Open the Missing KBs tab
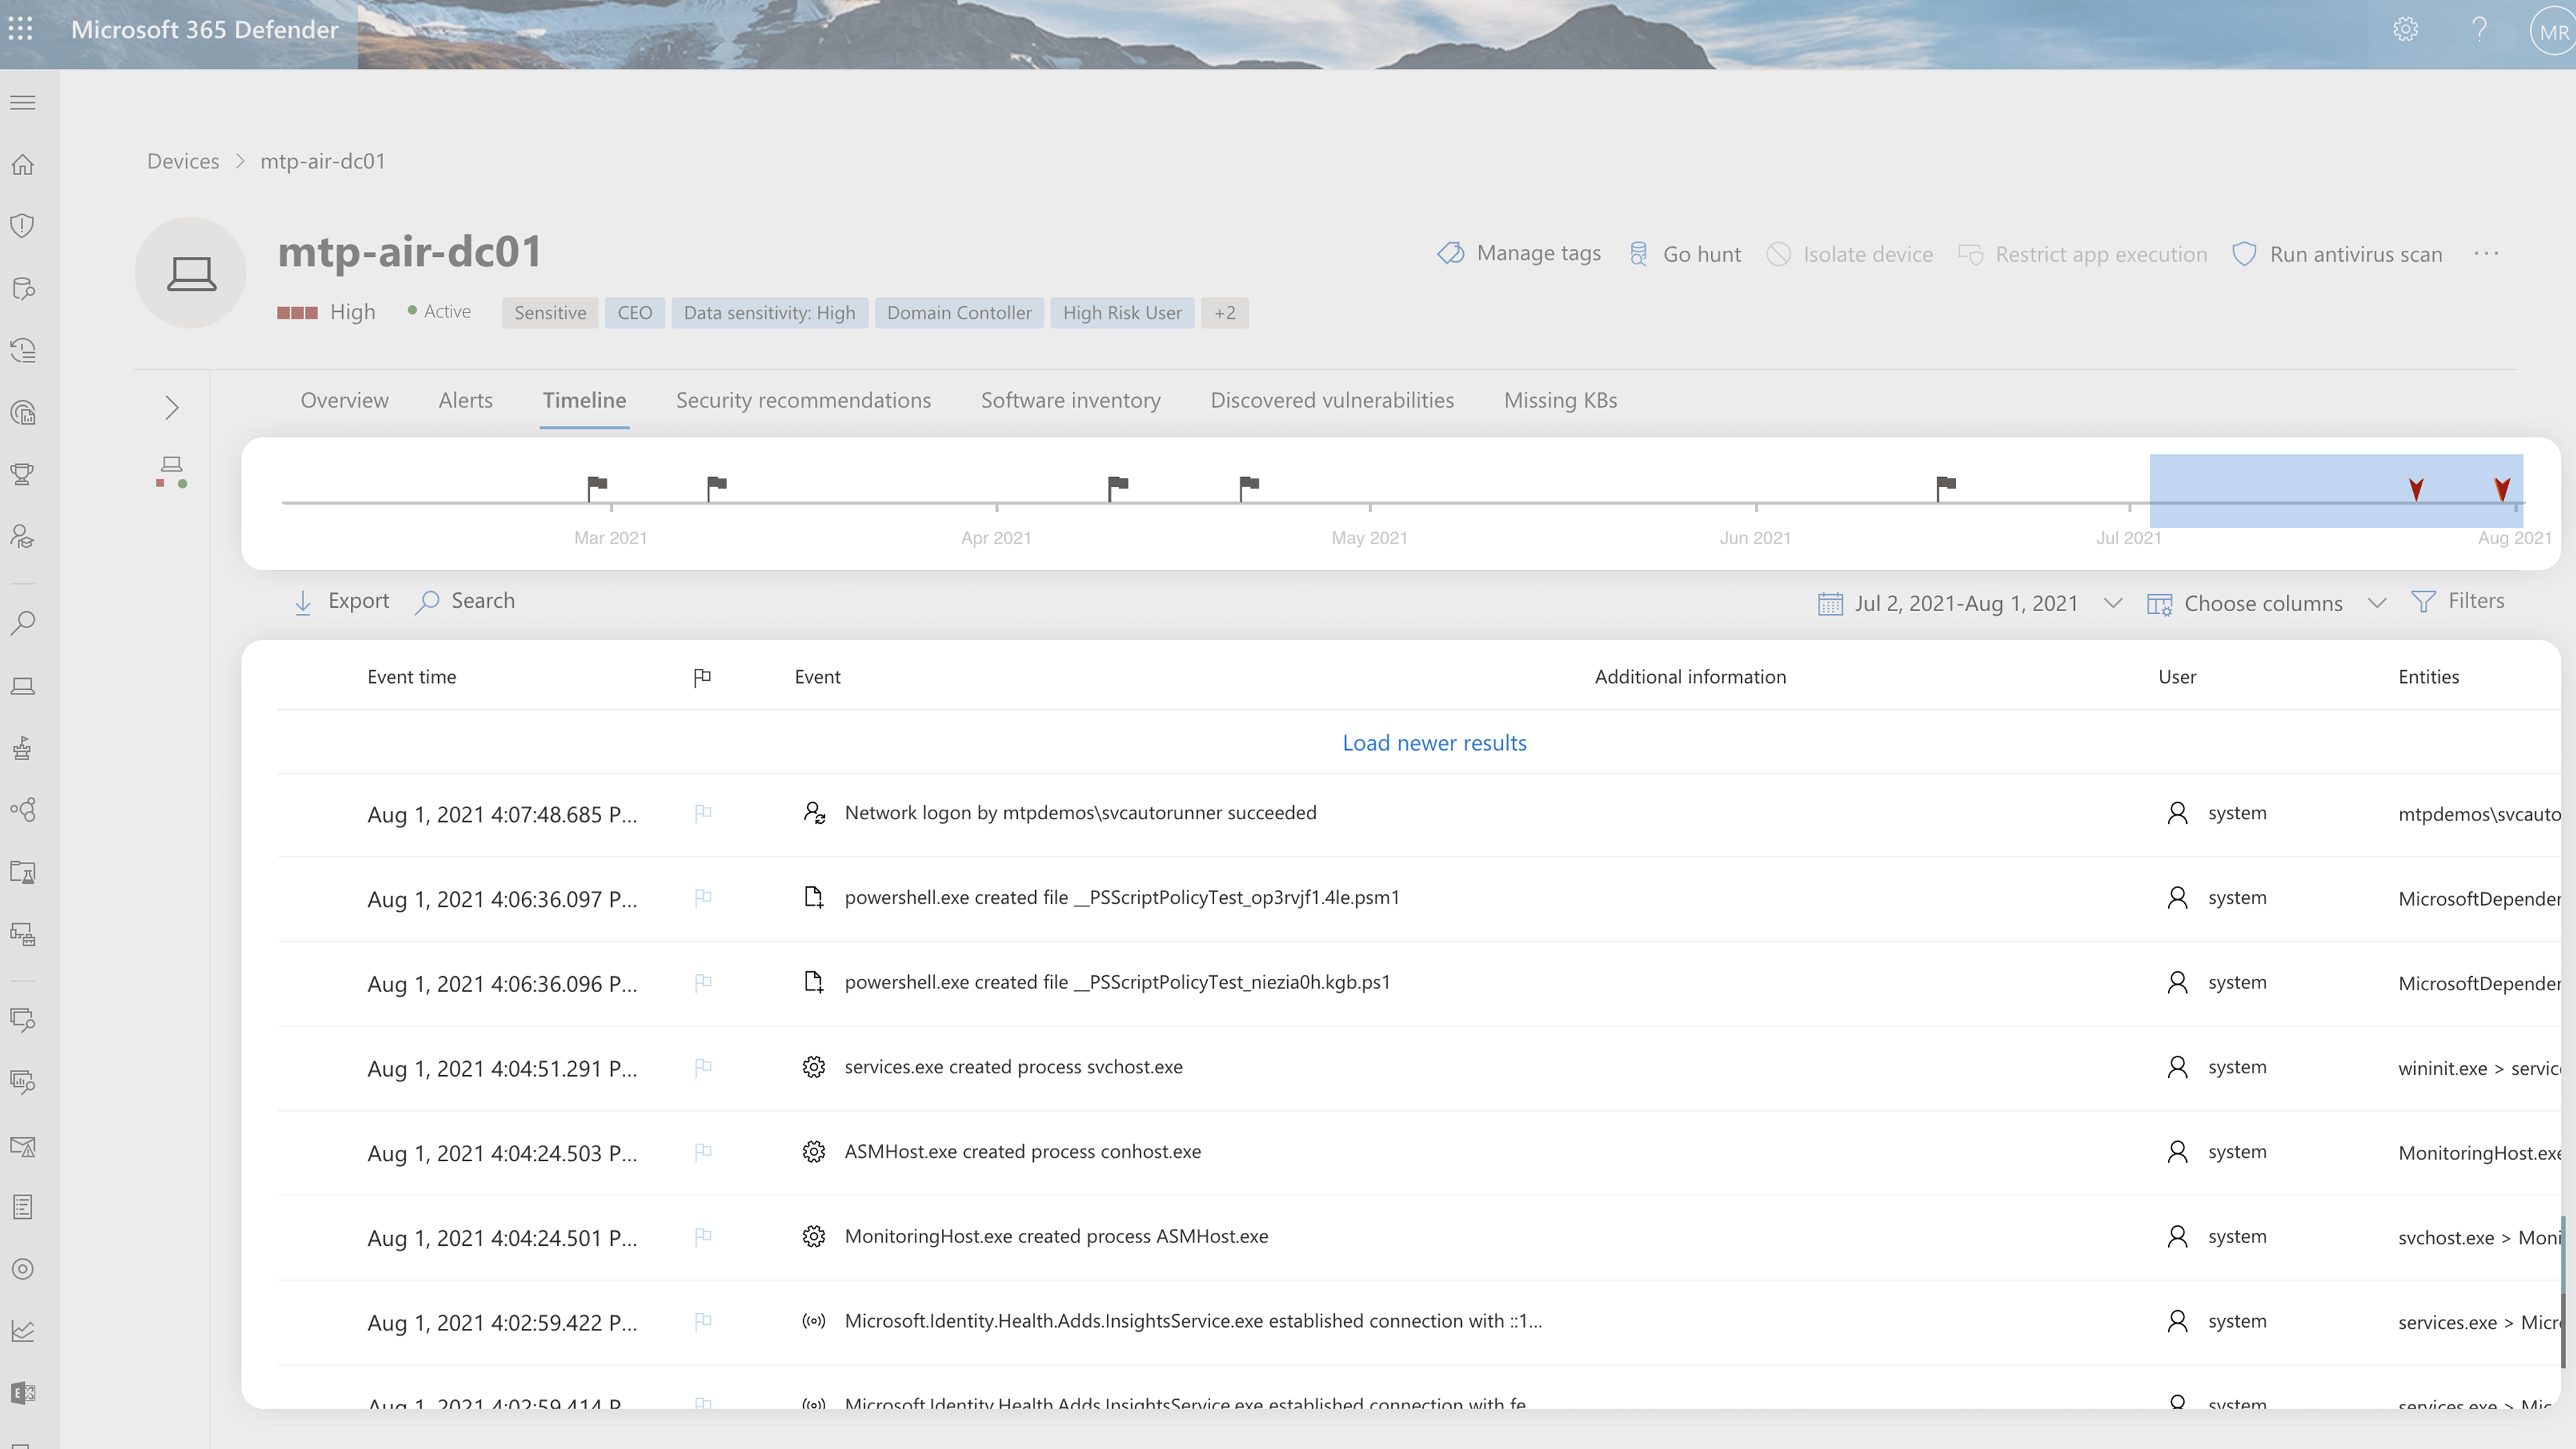 (x=1560, y=400)
